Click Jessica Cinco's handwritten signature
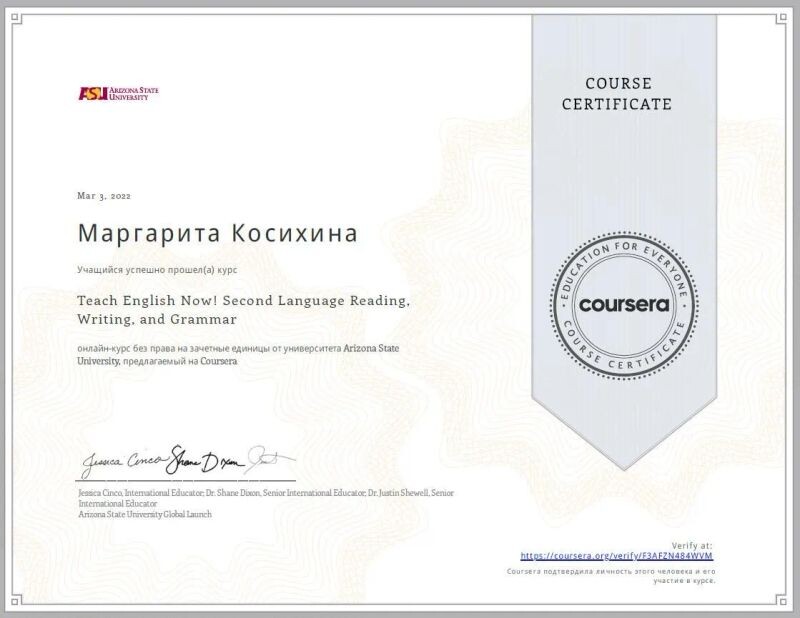800x618 pixels. pos(118,463)
